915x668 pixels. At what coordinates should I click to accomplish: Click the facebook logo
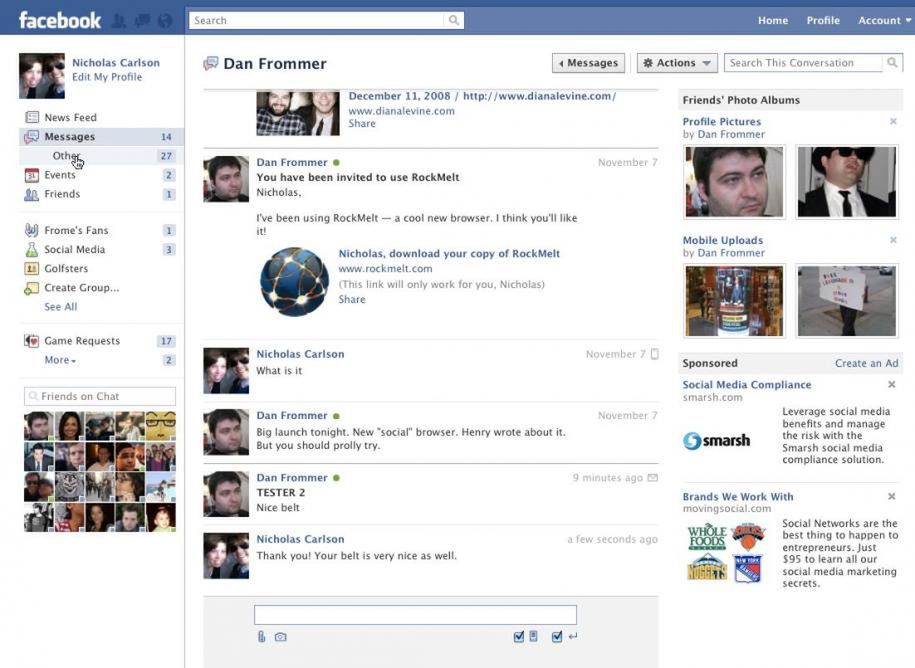(60, 20)
